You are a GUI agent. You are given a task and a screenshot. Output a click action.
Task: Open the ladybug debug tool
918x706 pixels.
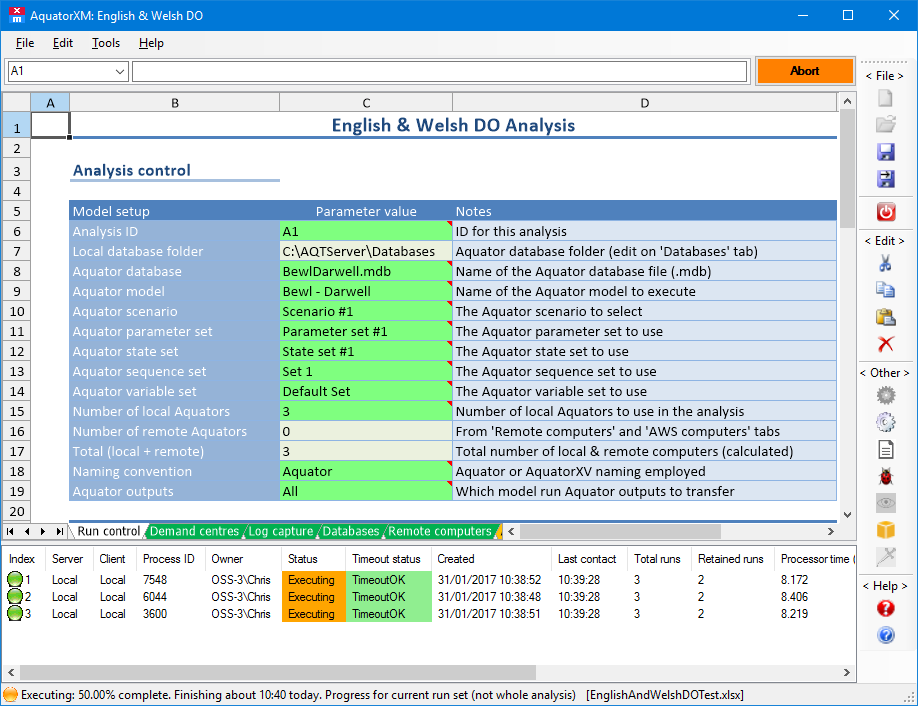click(x=885, y=476)
